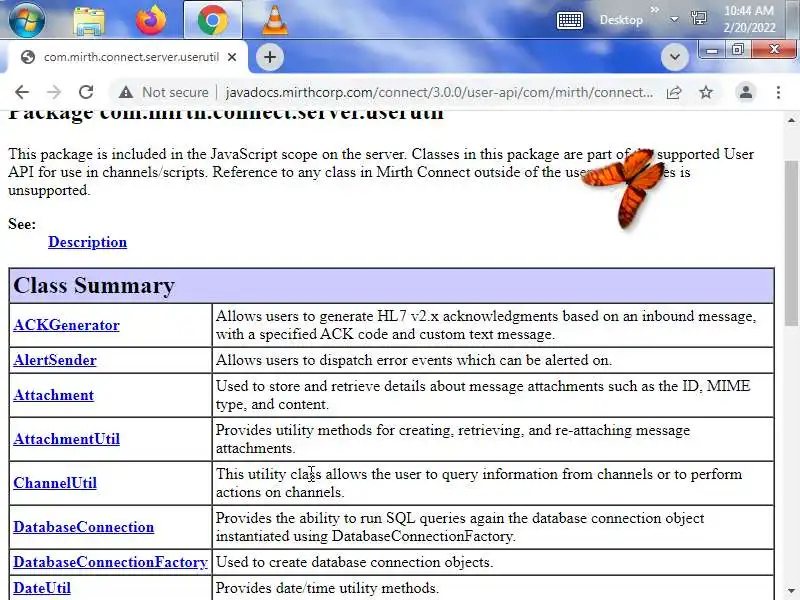Open a new Chrome tab
Viewport: 800px width, 600px height.
[x=270, y=57]
